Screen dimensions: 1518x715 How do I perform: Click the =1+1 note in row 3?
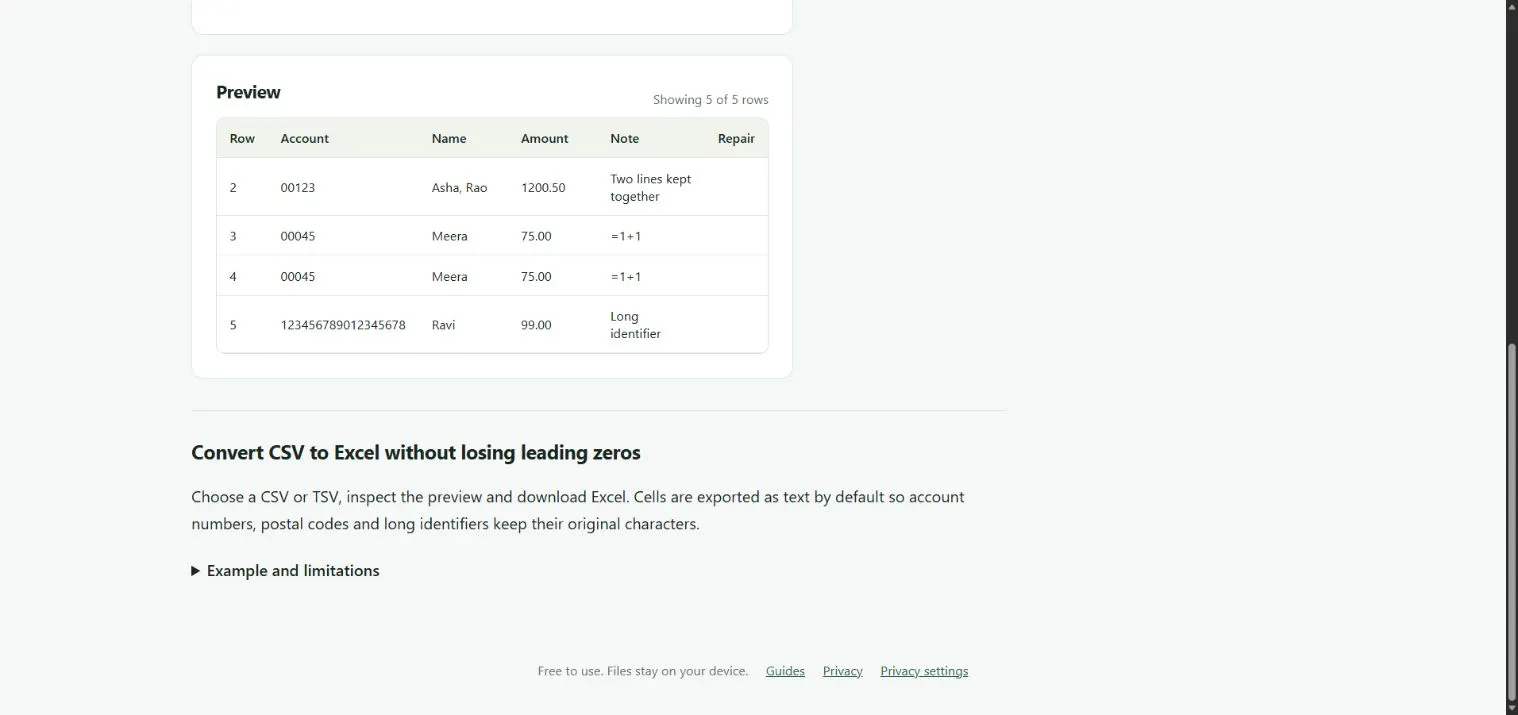coord(626,237)
